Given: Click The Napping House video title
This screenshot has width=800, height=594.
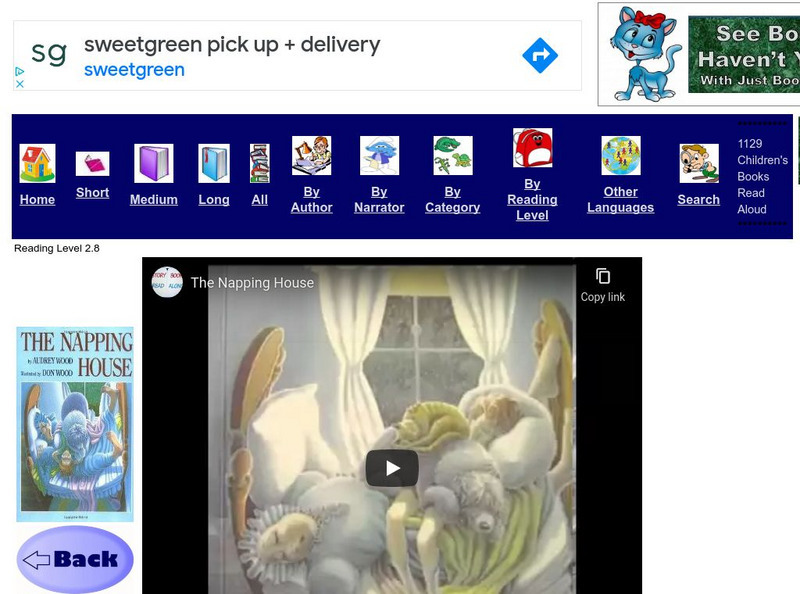Looking at the screenshot, I should 252,283.
